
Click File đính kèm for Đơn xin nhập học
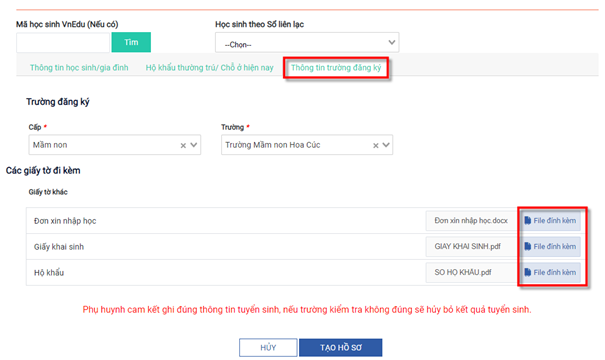(550, 221)
